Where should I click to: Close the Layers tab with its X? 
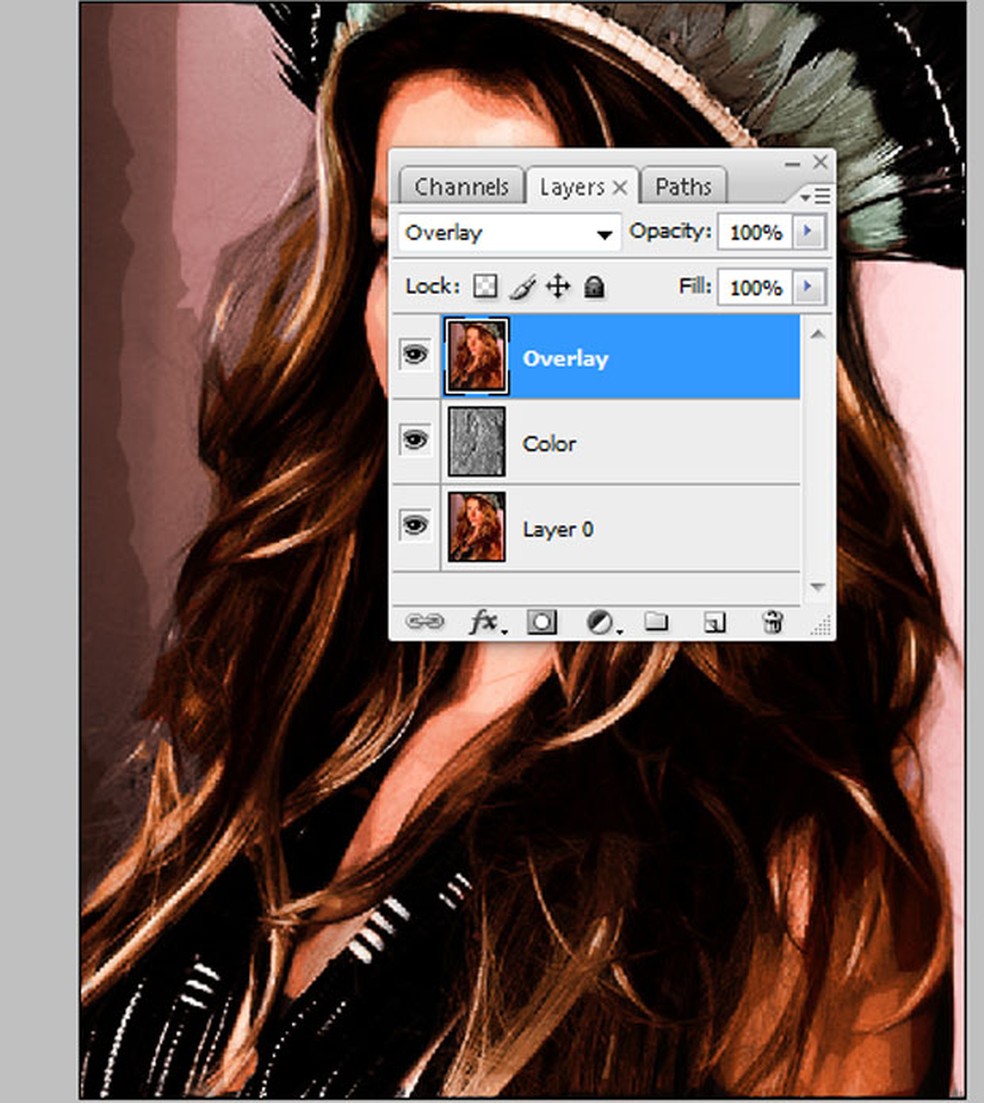[620, 188]
